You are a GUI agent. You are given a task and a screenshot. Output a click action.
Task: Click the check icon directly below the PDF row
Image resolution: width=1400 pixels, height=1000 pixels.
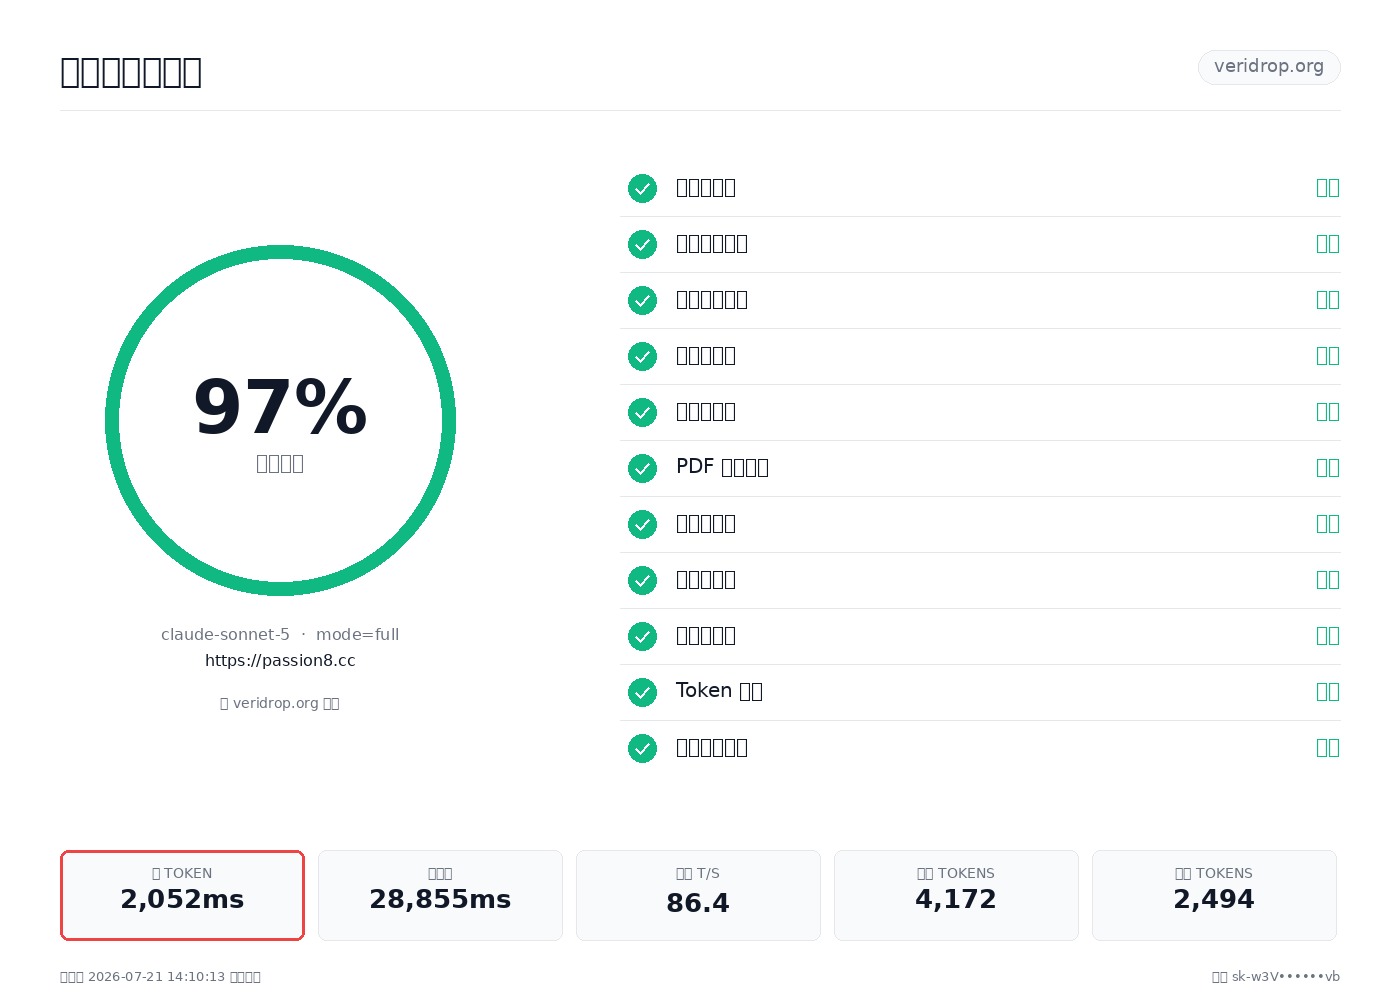(642, 524)
